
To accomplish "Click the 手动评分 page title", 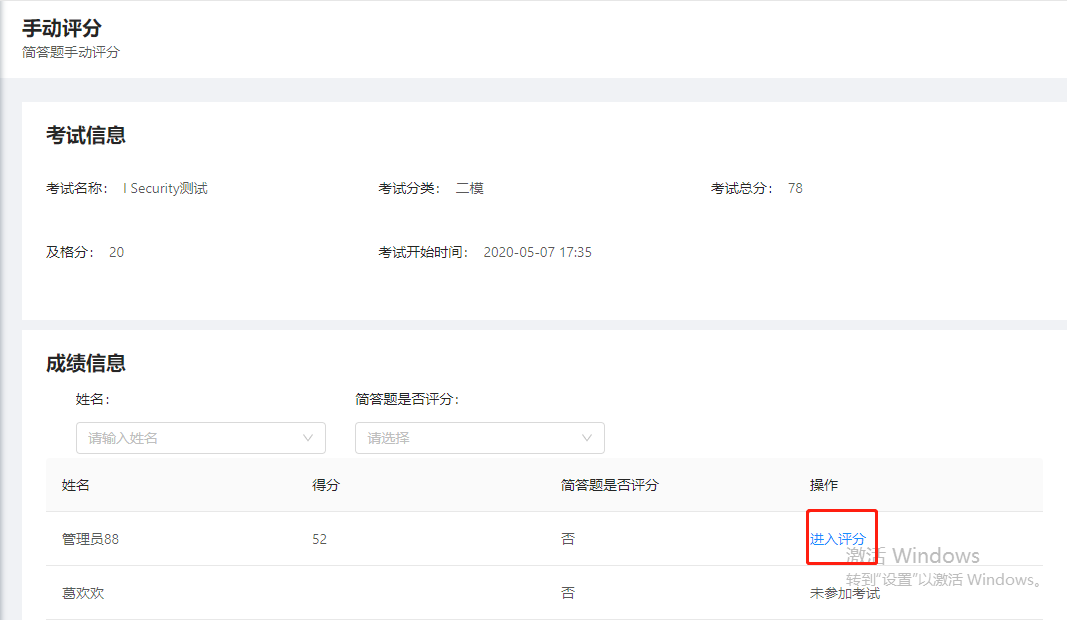I will [62, 29].
